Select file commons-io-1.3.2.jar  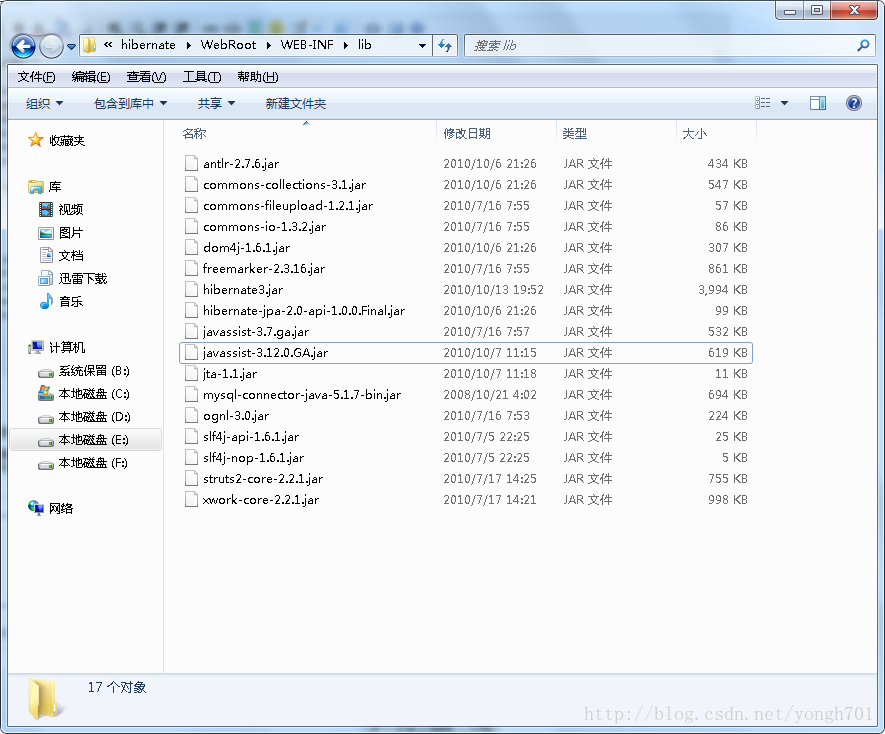466,226
